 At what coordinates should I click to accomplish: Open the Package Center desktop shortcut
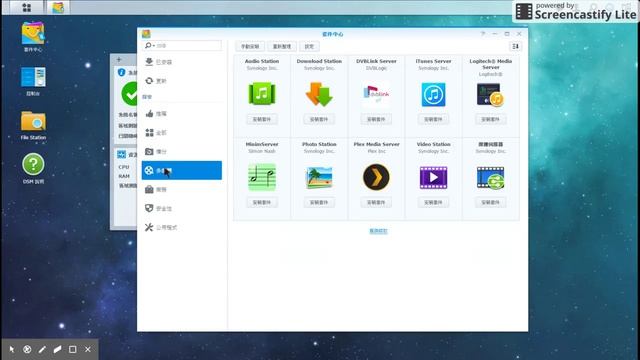click(x=33, y=37)
